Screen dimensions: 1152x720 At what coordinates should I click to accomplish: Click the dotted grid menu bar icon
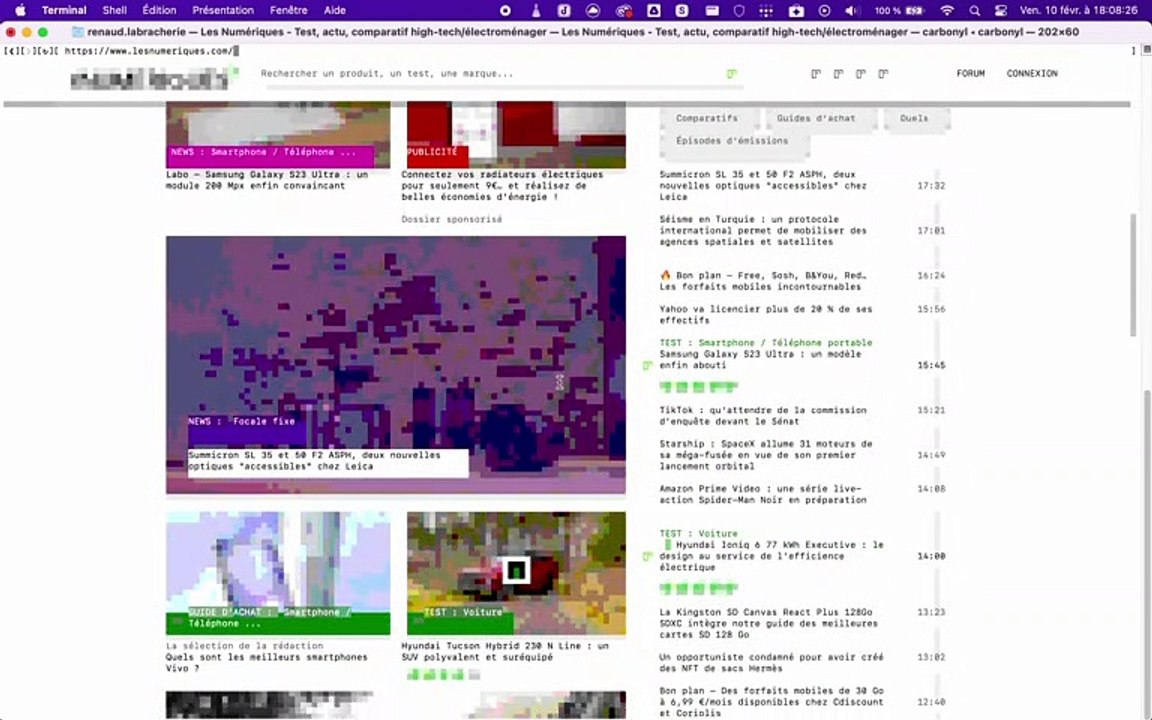point(766,10)
